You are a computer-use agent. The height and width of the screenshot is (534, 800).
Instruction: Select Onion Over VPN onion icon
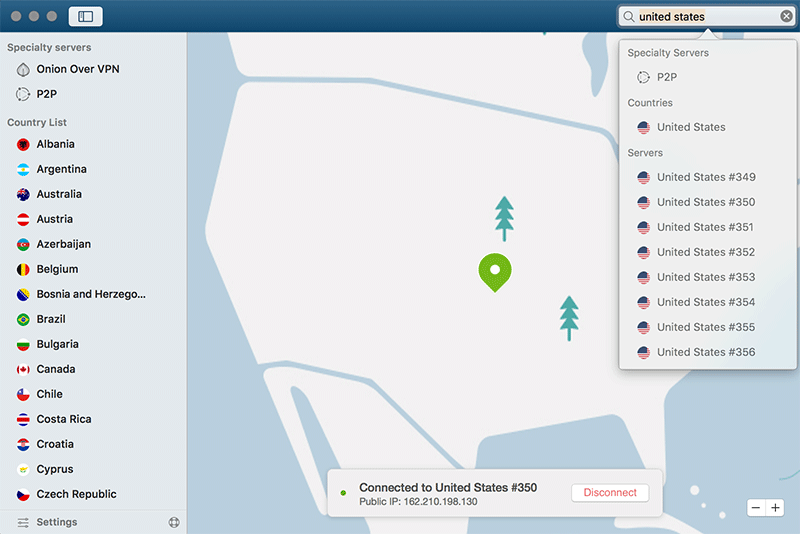tap(23, 69)
